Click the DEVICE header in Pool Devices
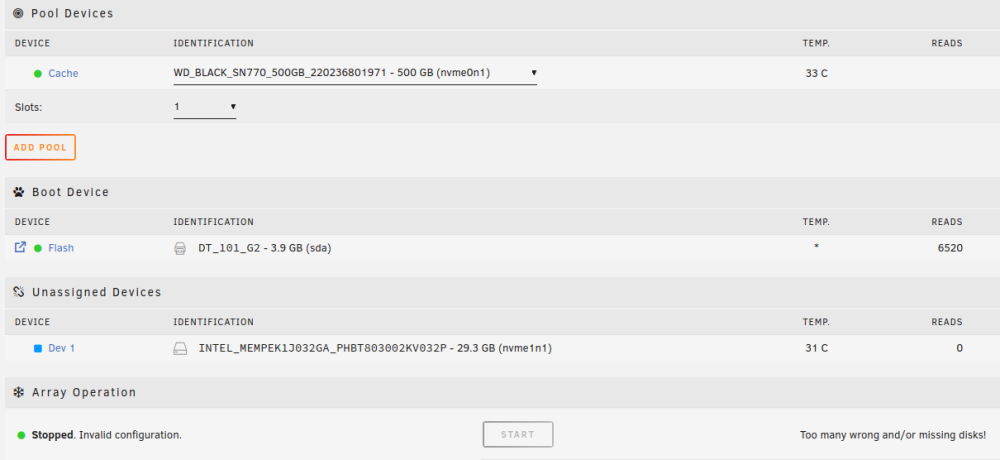Image resolution: width=1000 pixels, height=460 pixels. (33, 43)
